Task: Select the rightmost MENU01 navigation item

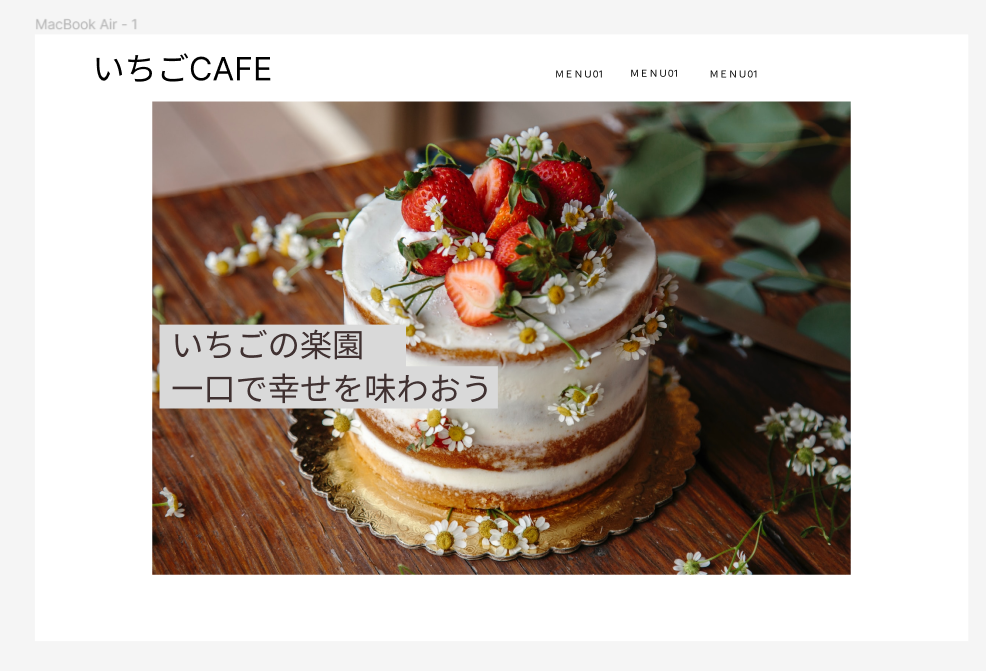Action: 734,74
